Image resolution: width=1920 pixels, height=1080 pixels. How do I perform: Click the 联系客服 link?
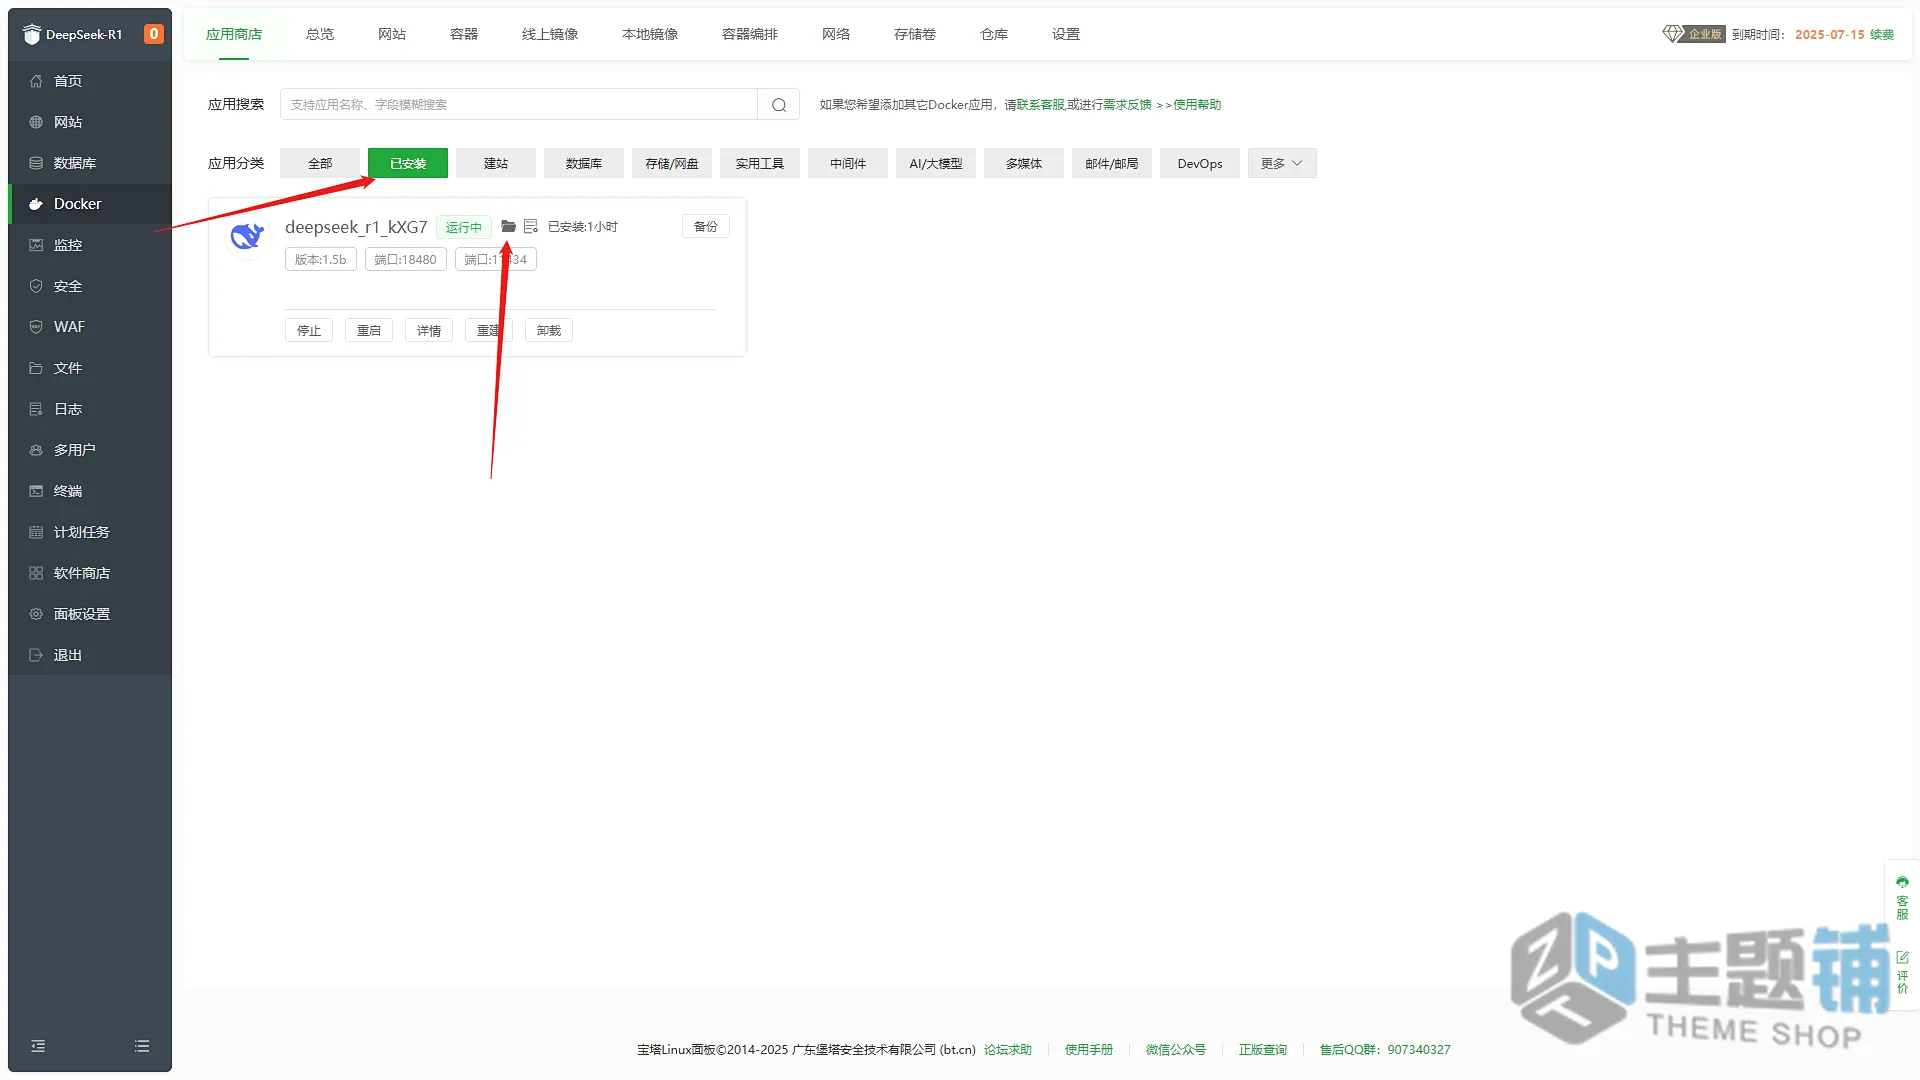[x=1041, y=105]
